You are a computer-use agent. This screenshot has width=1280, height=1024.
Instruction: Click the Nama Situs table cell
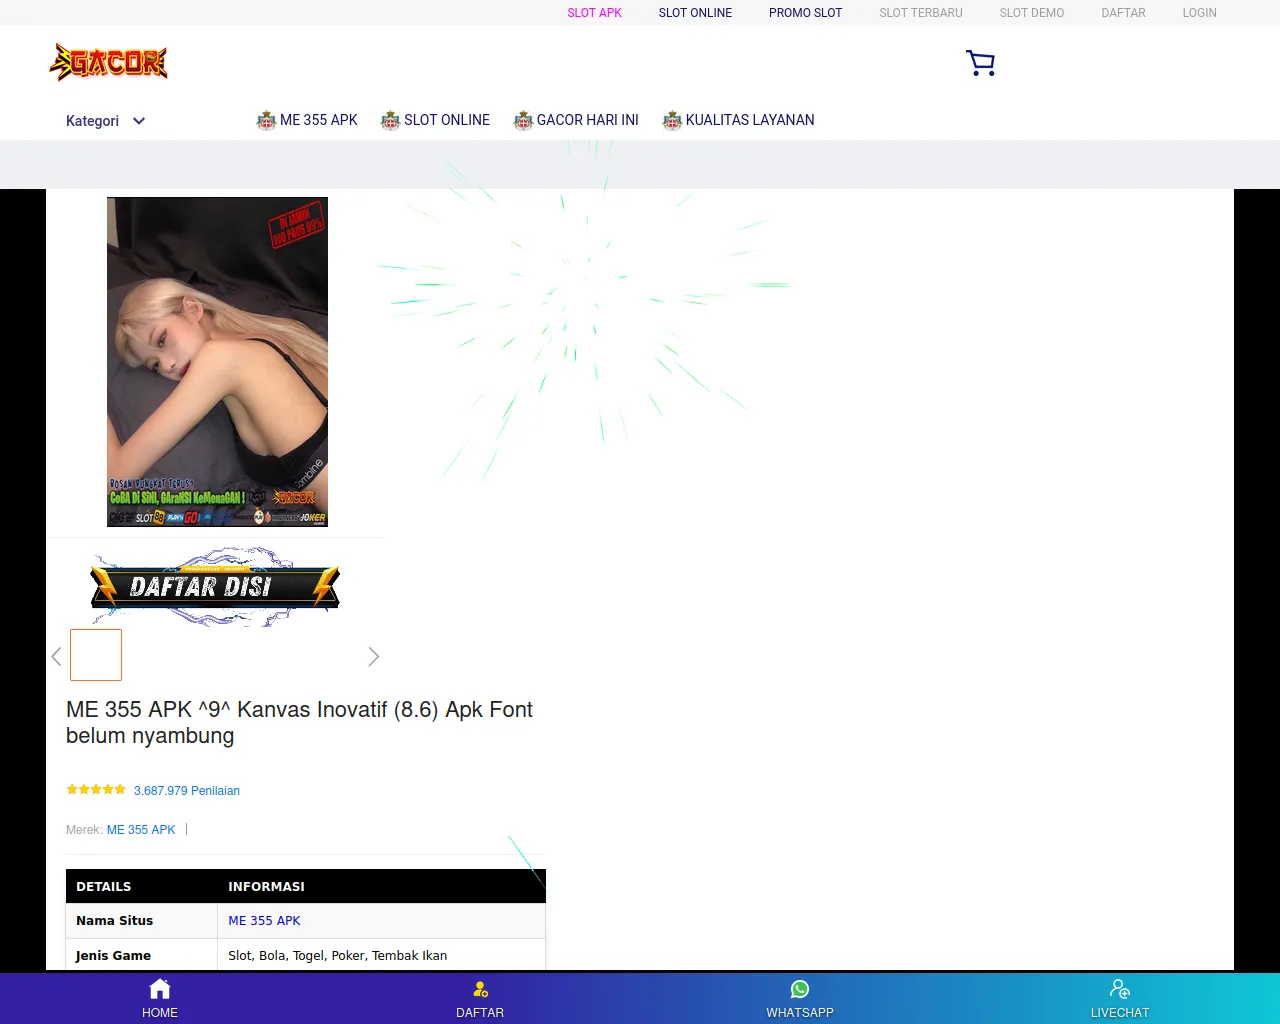141,921
